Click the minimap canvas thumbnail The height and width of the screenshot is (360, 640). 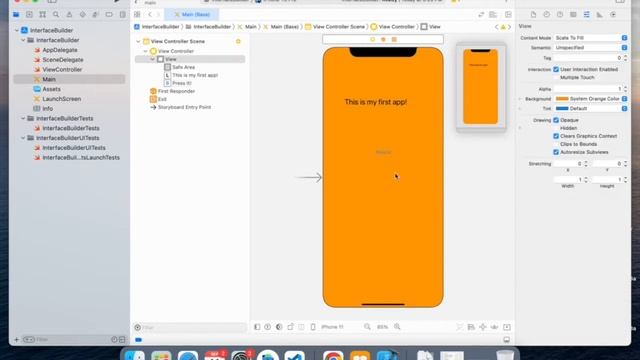pos(481,87)
